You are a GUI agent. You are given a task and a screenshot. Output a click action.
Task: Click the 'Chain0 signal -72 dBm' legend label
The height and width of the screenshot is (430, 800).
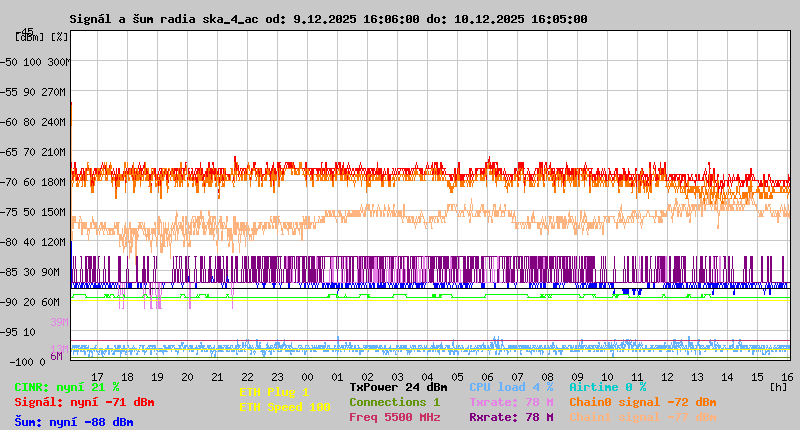[x=643, y=402]
